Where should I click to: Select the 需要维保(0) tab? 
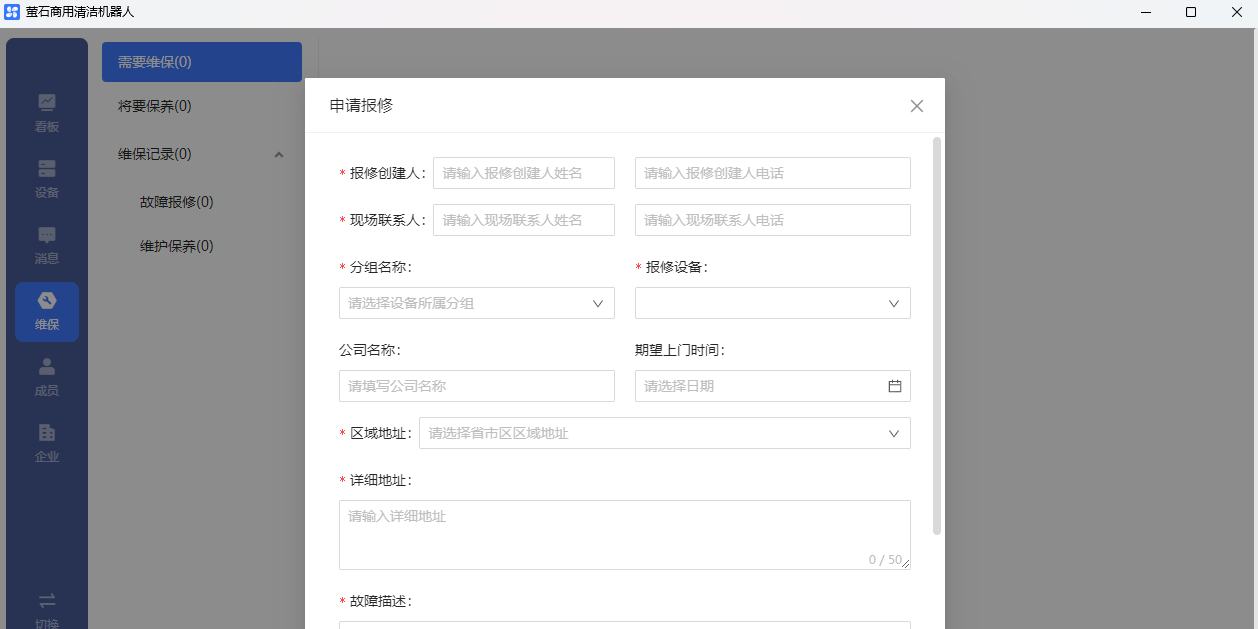coord(201,62)
